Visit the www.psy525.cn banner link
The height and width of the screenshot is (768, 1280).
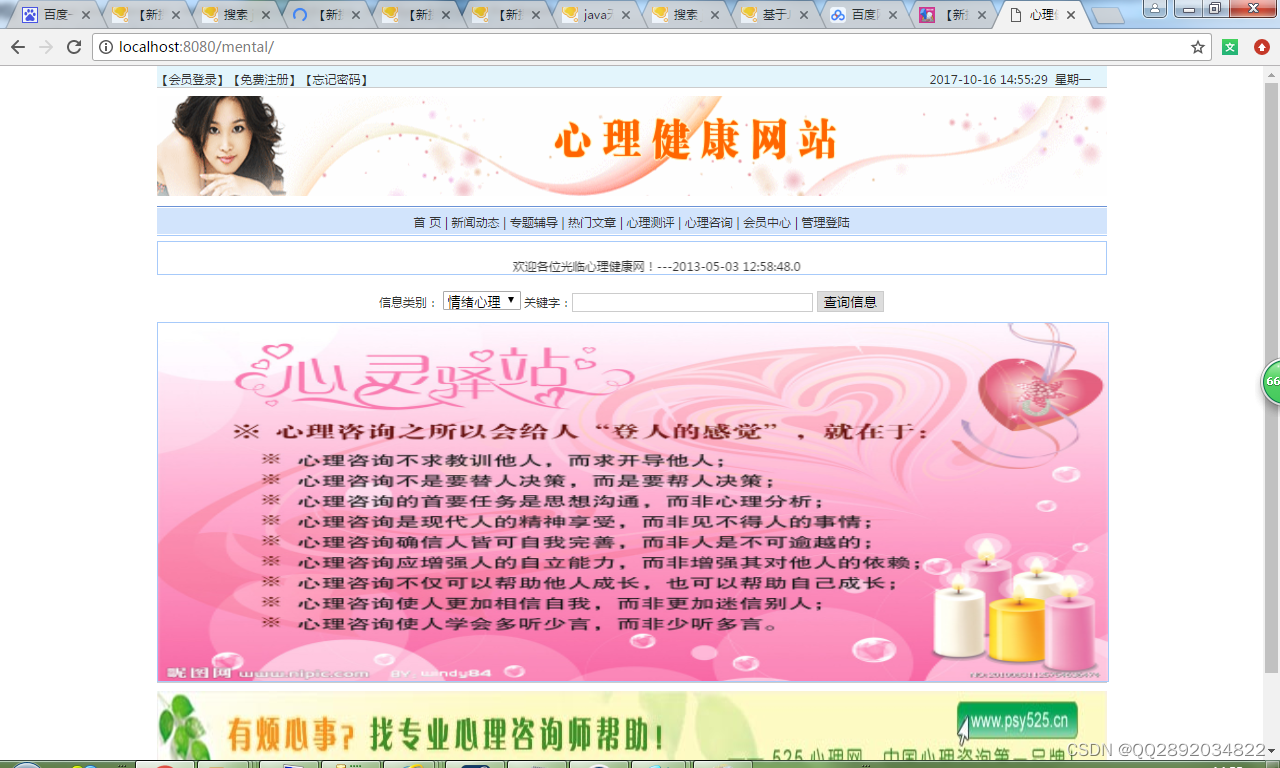pos(1017,720)
